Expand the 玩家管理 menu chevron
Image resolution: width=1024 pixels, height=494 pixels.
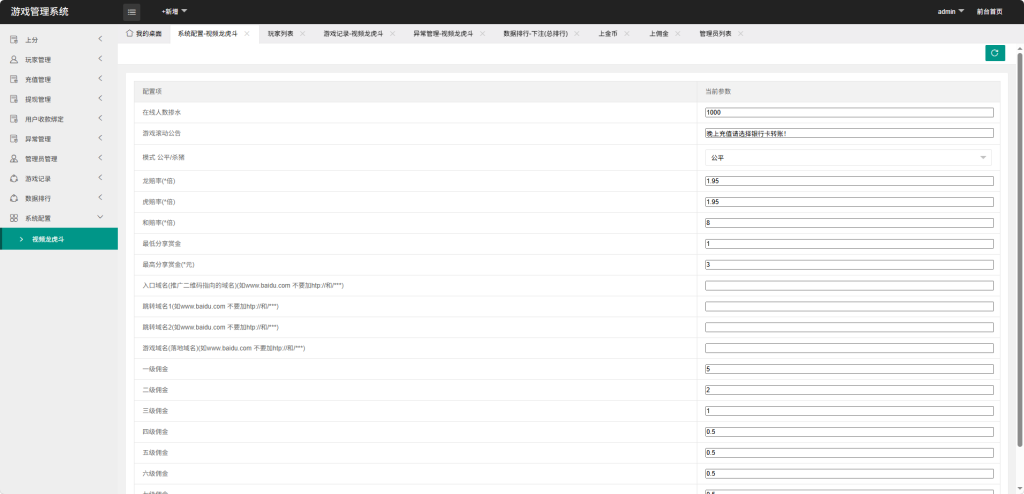pos(101,59)
